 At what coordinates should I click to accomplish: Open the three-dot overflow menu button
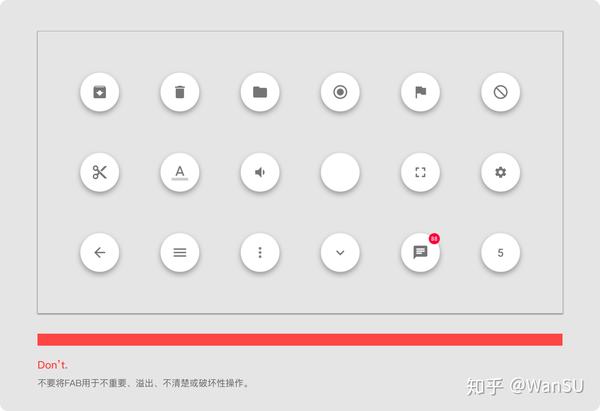point(260,253)
